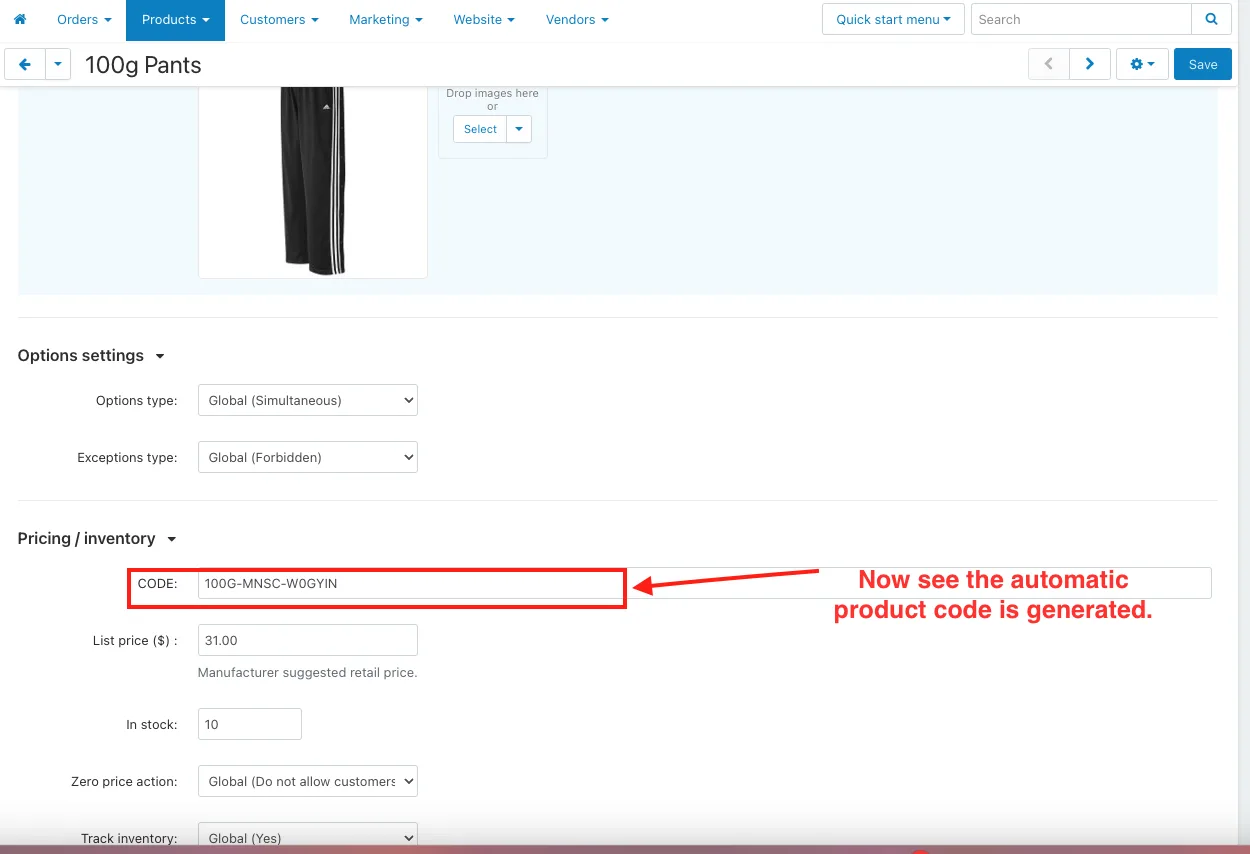Click Select to upload an image
Image resolution: width=1250 pixels, height=854 pixels.
(x=480, y=129)
